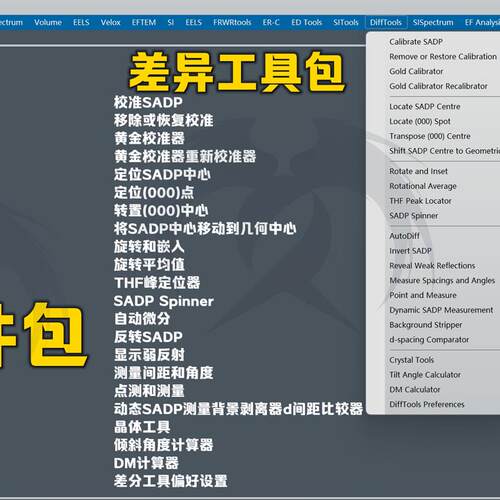Open the ER-C menu
Screen dimensions: 500x500
coord(271,22)
